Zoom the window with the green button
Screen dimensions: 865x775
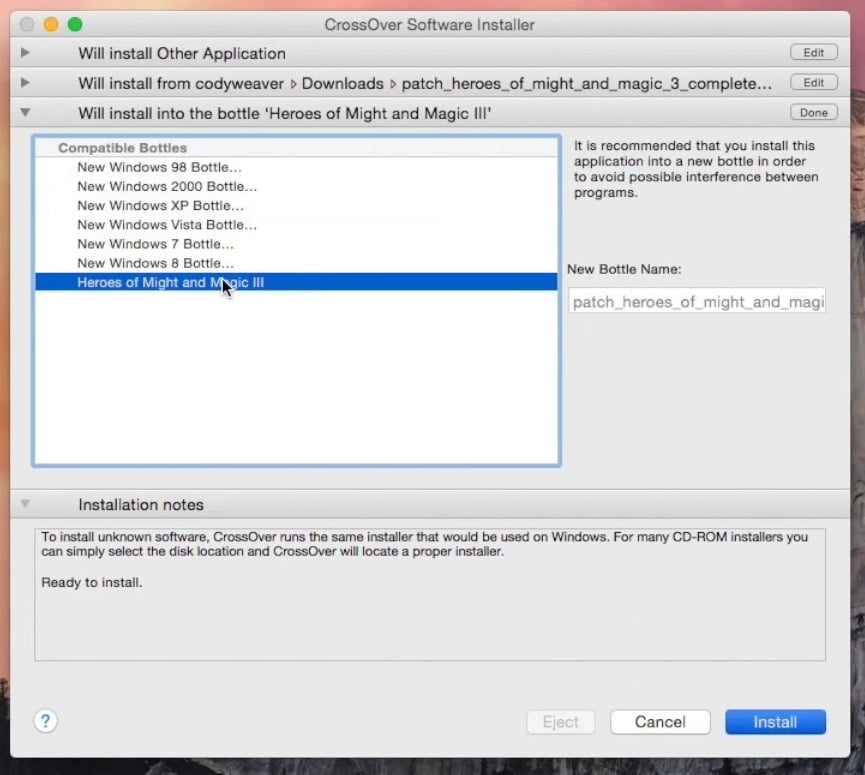(75, 24)
